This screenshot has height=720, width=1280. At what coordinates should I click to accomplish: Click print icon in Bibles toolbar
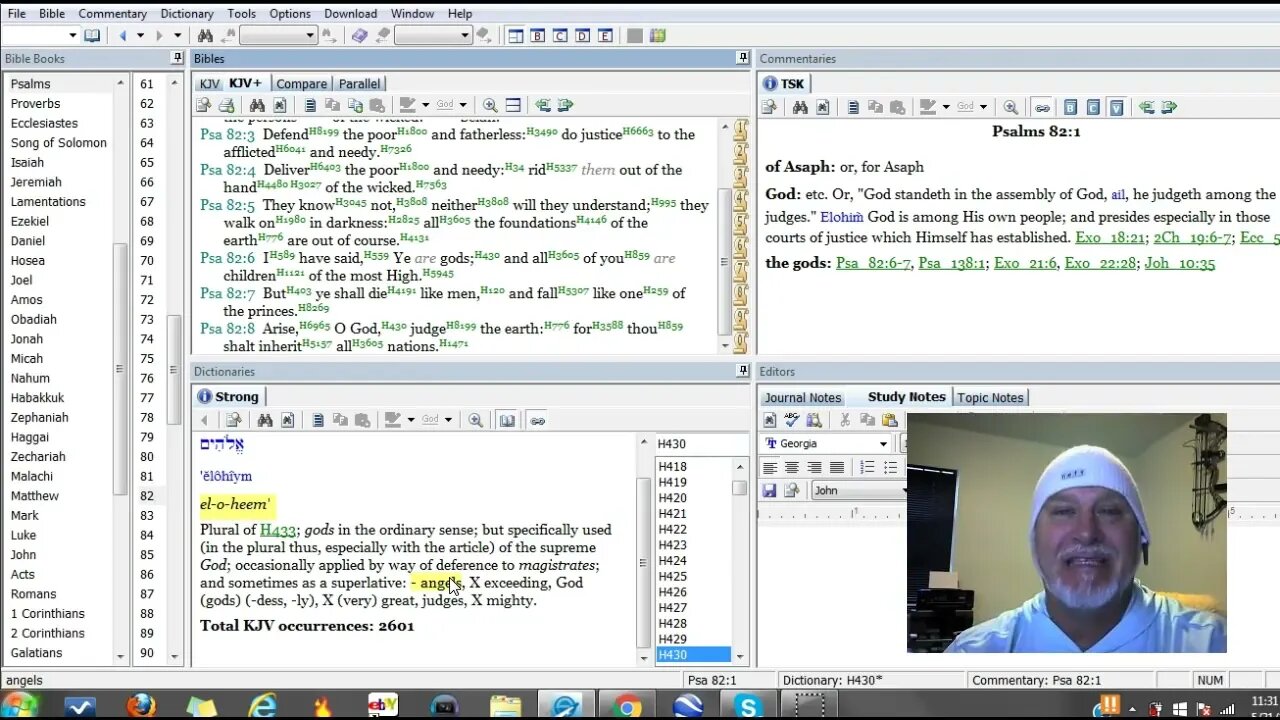point(226,105)
